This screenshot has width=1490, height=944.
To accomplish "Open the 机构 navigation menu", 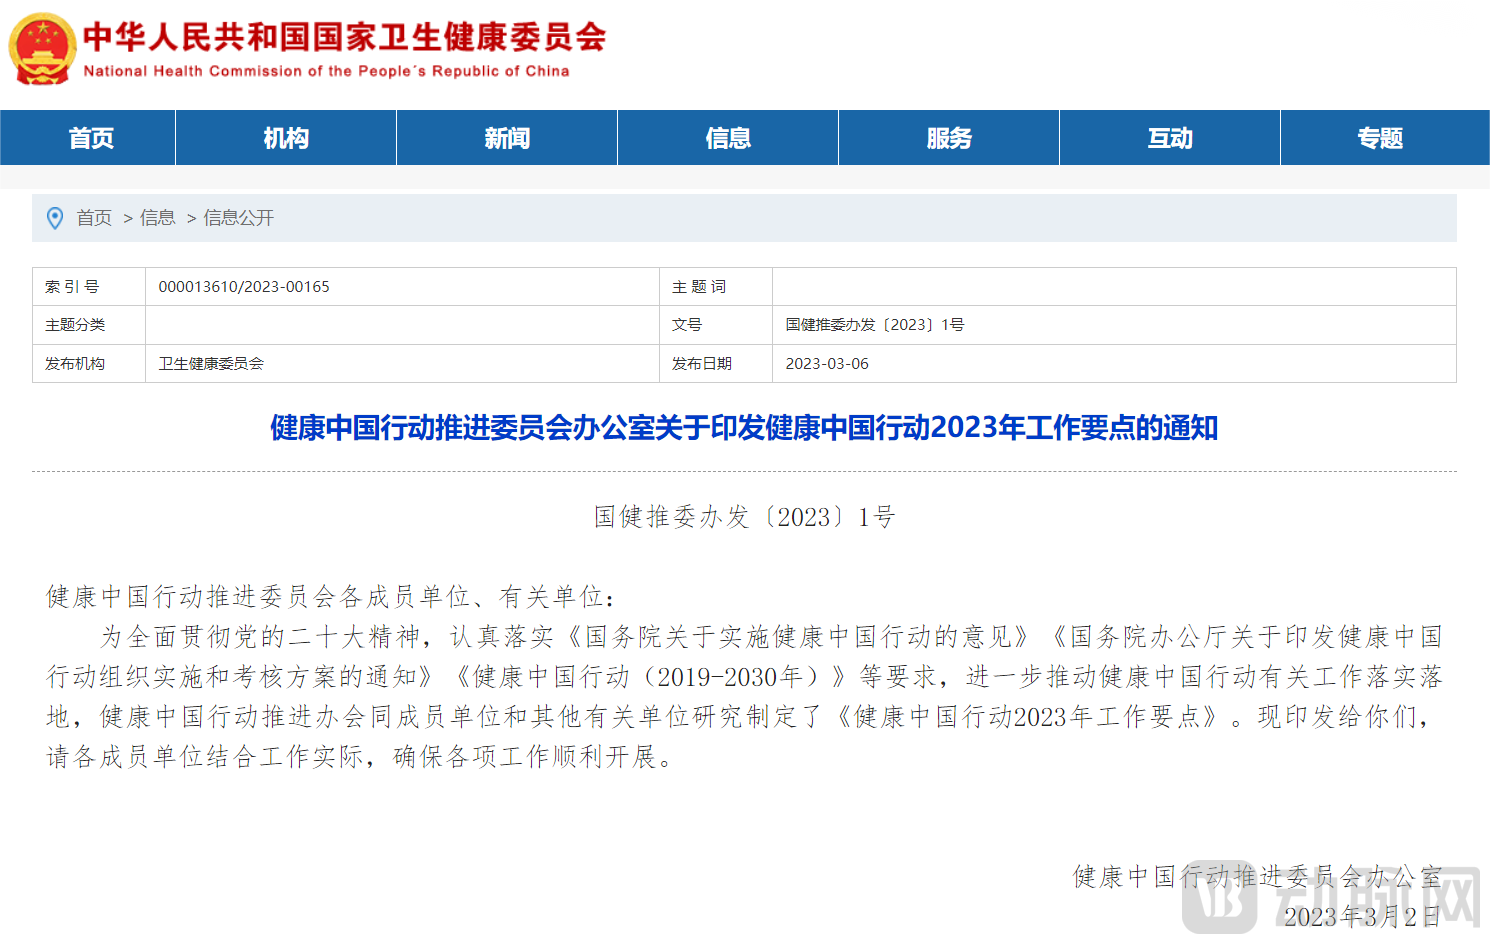I will (x=285, y=137).
